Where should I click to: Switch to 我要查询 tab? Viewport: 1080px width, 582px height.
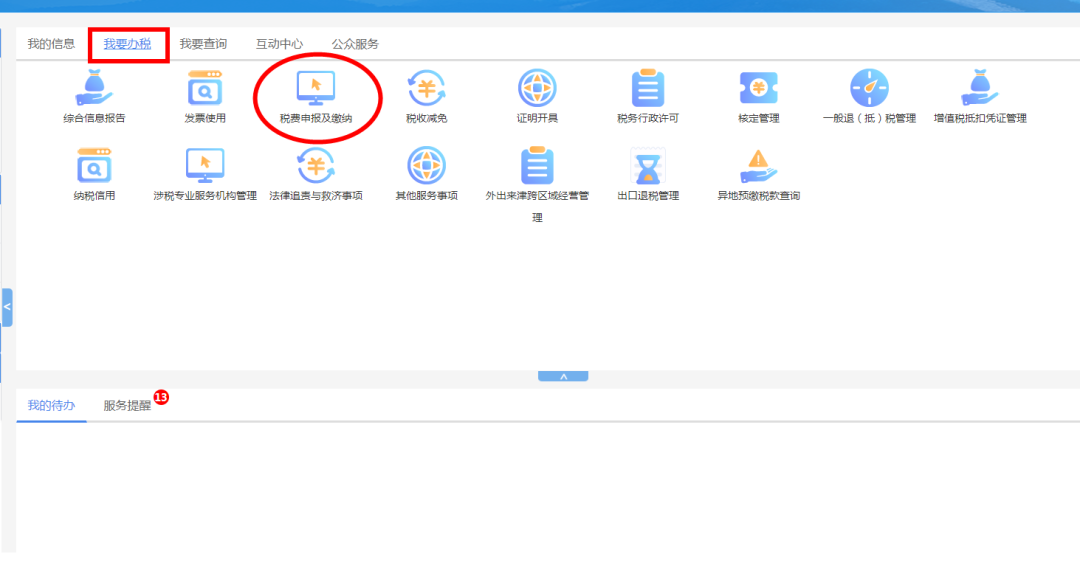[x=203, y=44]
